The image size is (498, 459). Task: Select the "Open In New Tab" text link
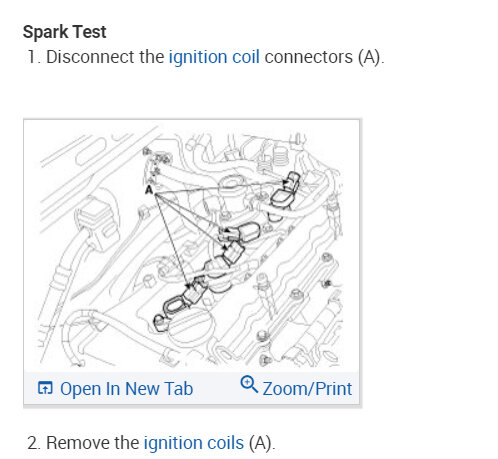pos(126,389)
